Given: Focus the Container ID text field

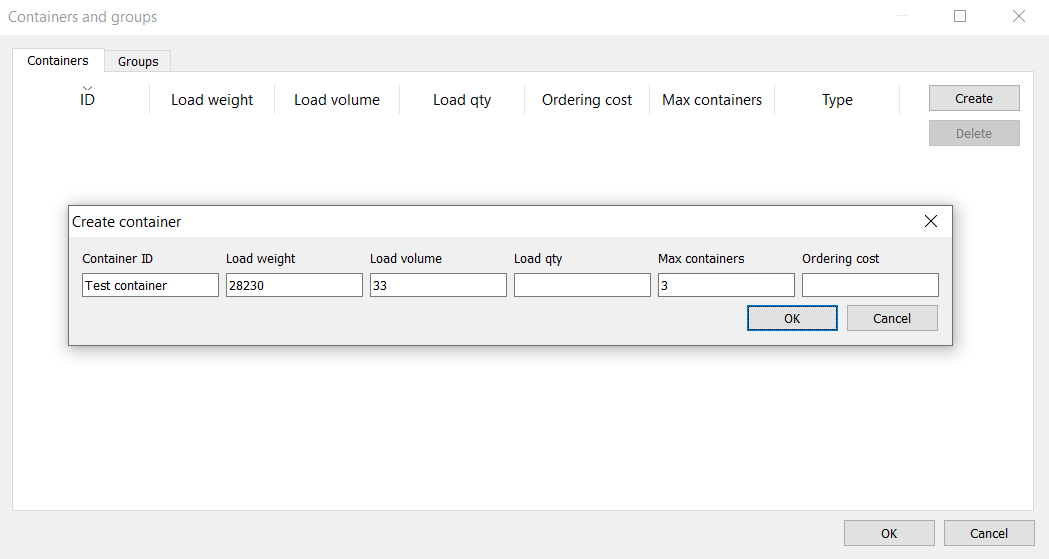Looking at the screenshot, I should (x=150, y=286).
